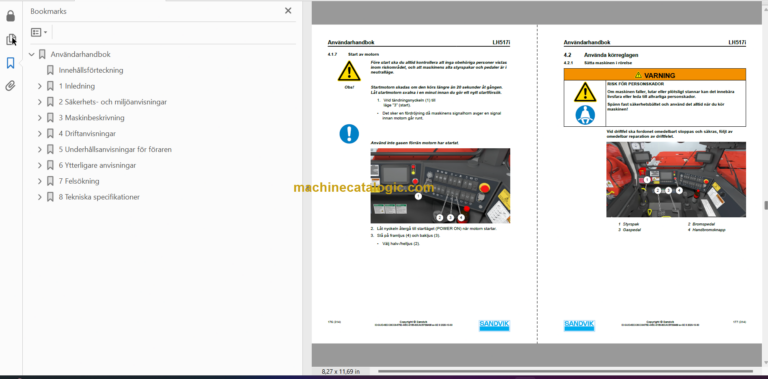Click the yellow warning triangle on left page
The height and width of the screenshot is (379, 768).
(349, 71)
